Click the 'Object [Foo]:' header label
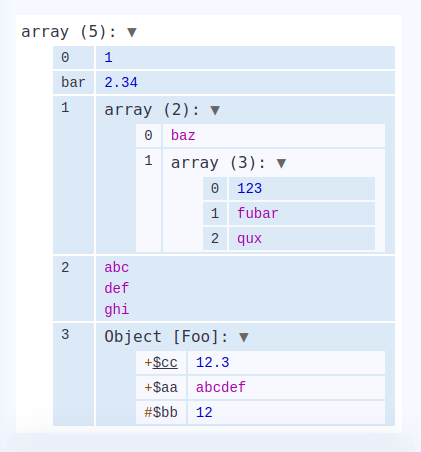Screen dimensions: 421x452 pos(166,337)
